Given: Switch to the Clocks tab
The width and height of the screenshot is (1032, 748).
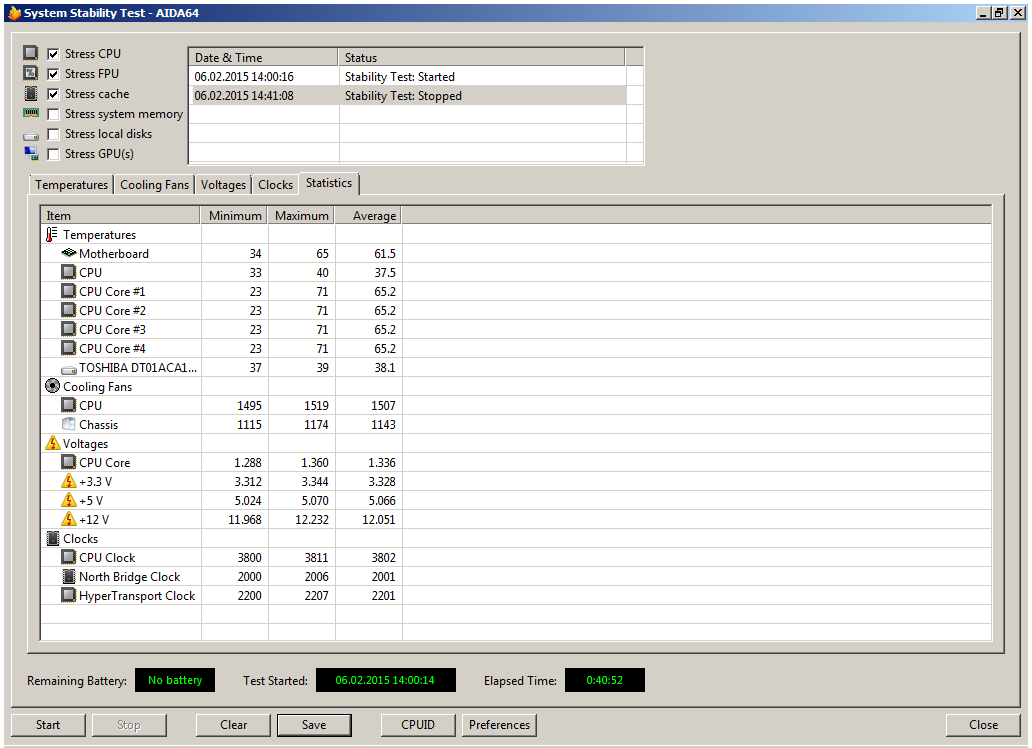Looking at the screenshot, I should pos(275,185).
